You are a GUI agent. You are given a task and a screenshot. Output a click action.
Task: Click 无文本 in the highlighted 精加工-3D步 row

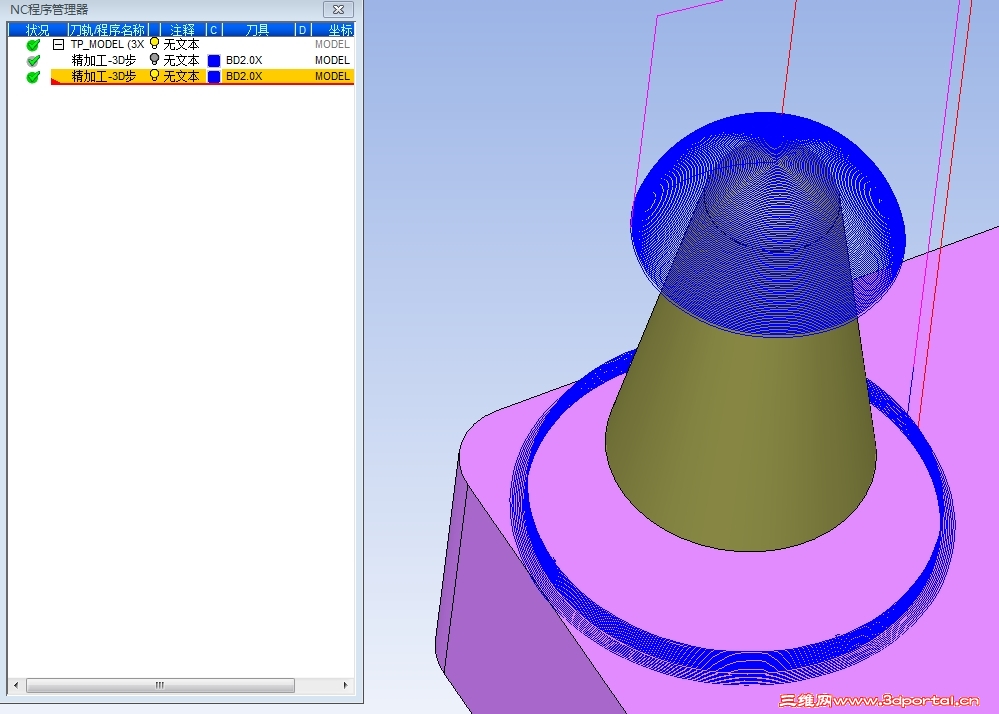(x=181, y=76)
